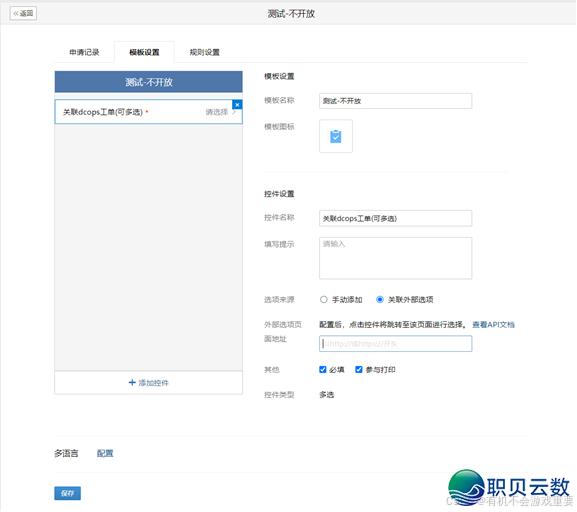
Task: Focus the 控件名称 input field
Action: pyautogui.click(x=396, y=219)
